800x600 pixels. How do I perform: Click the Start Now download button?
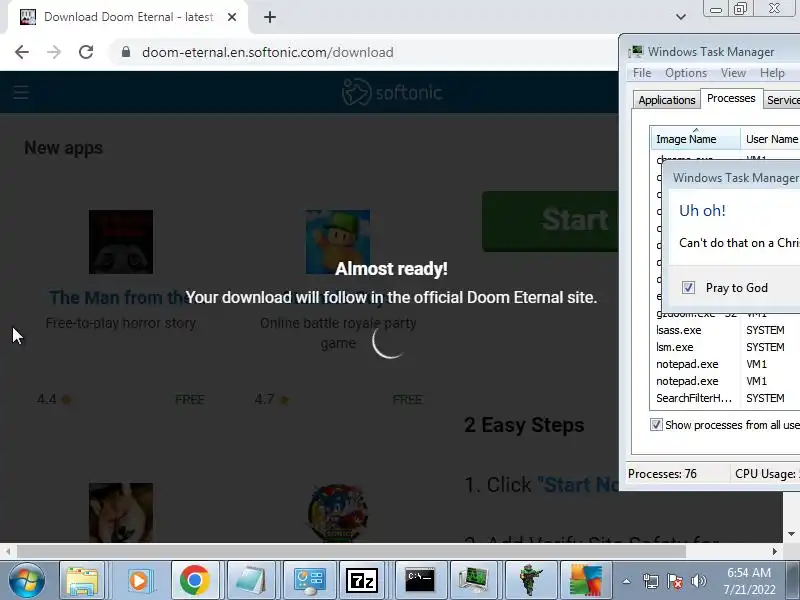click(551, 221)
